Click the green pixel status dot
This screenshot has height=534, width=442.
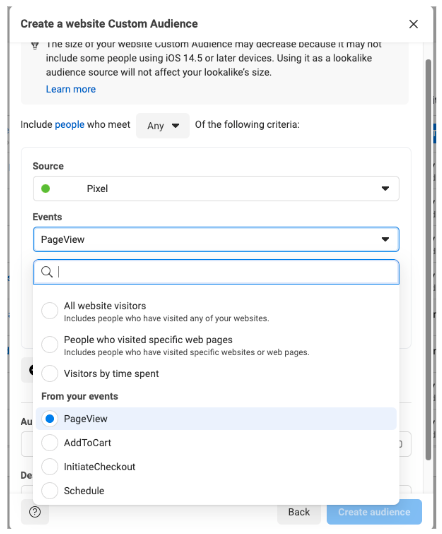(45, 188)
